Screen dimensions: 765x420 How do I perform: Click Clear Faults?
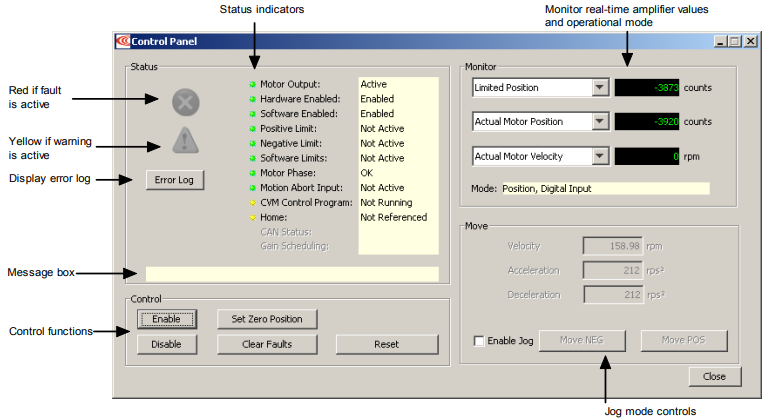pyautogui.click(x=267, y=344)
